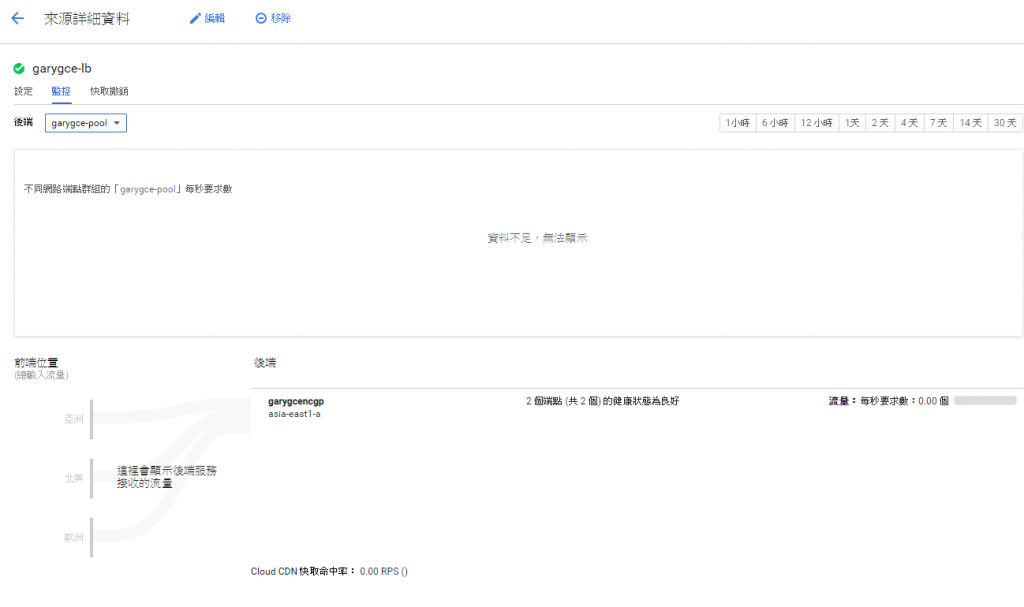Set time range to 6 小時
This screenshot has width=1024, height=607.
(775, 123)
